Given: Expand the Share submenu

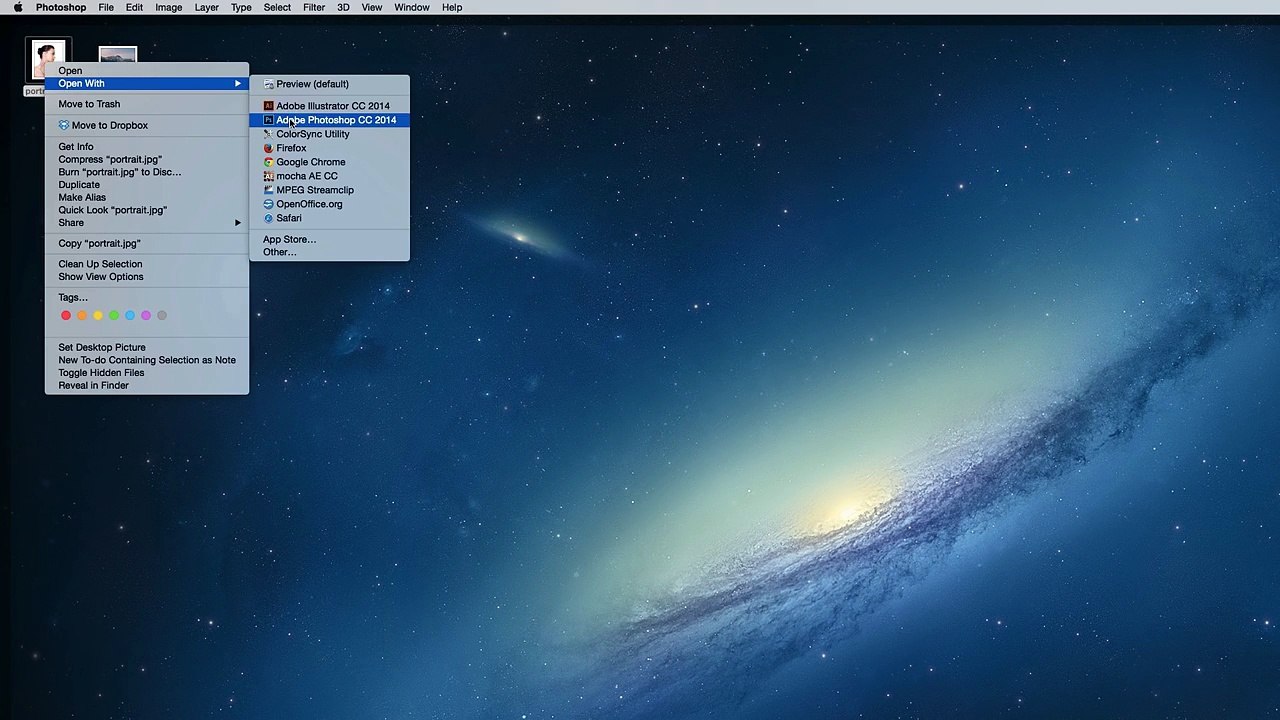Looking at the screenshot, I should (71, 223).
